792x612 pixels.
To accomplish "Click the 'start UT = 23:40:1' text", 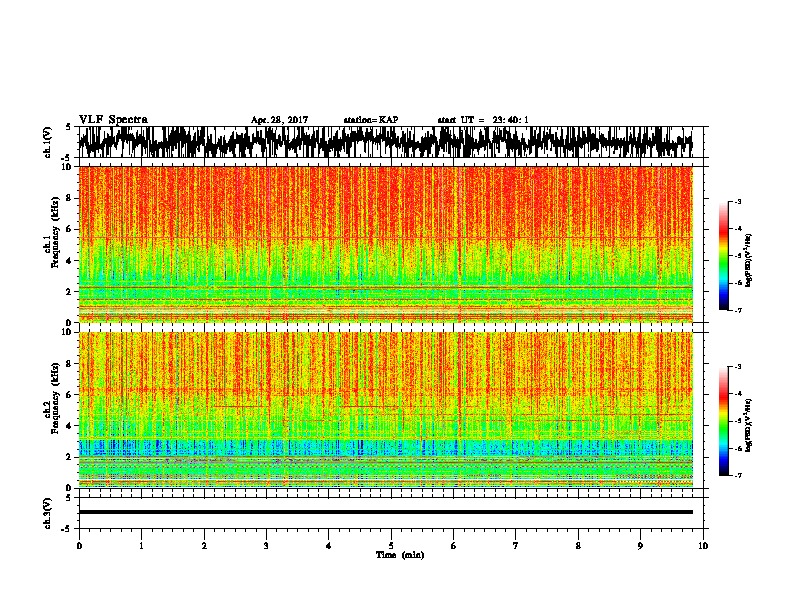I will (x=483, y=120).
